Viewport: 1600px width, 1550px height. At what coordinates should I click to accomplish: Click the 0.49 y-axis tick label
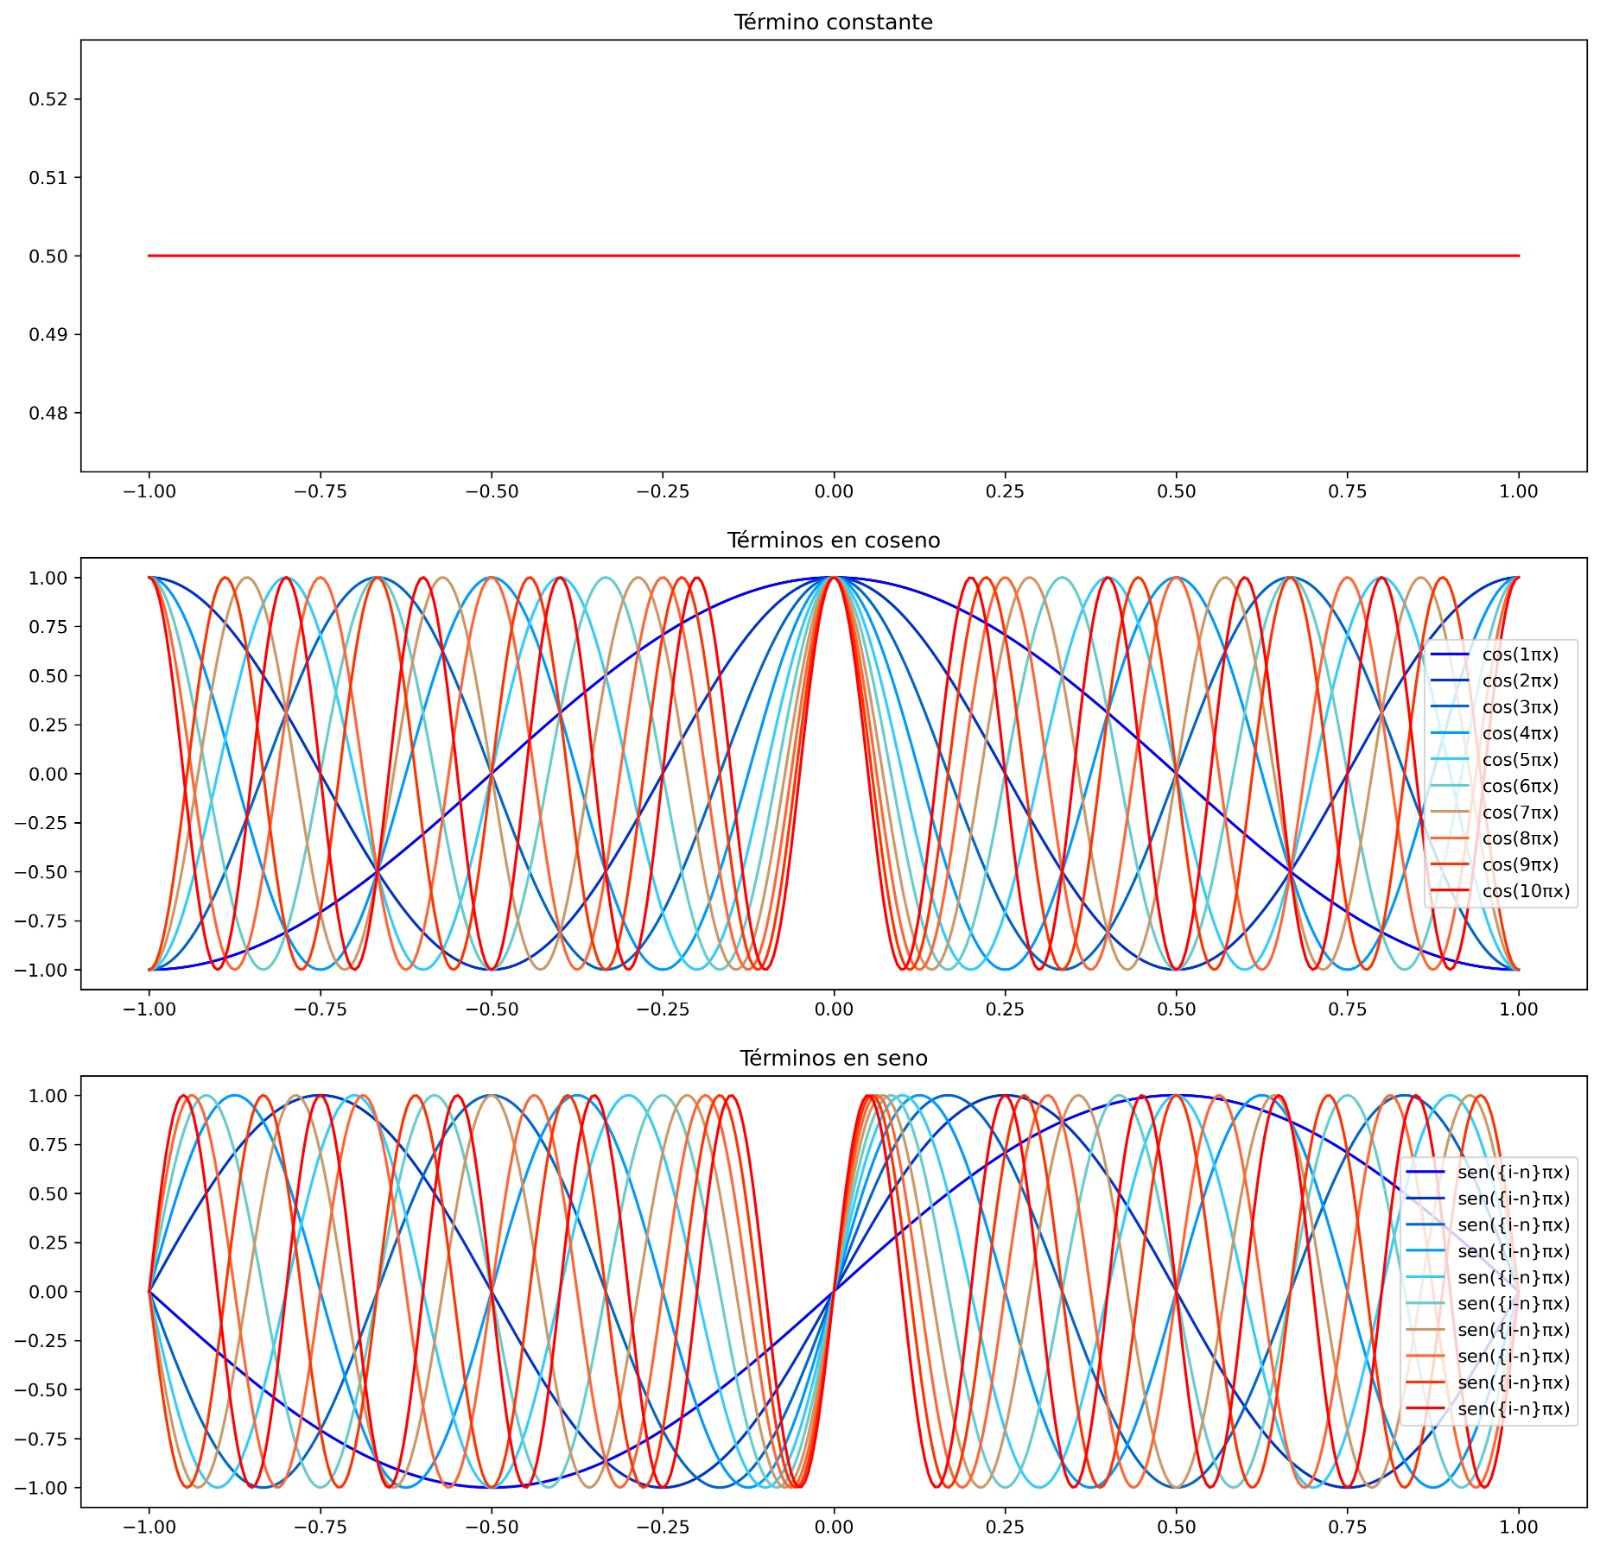tap(48, 335)
